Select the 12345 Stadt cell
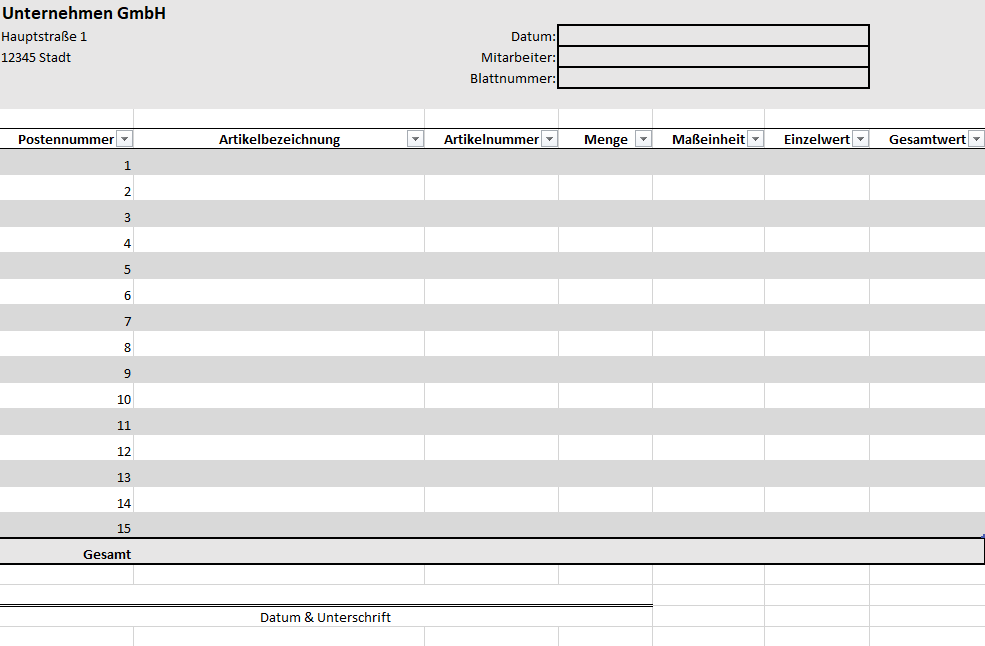The image size is (985, 646). [x=36, y=57]
